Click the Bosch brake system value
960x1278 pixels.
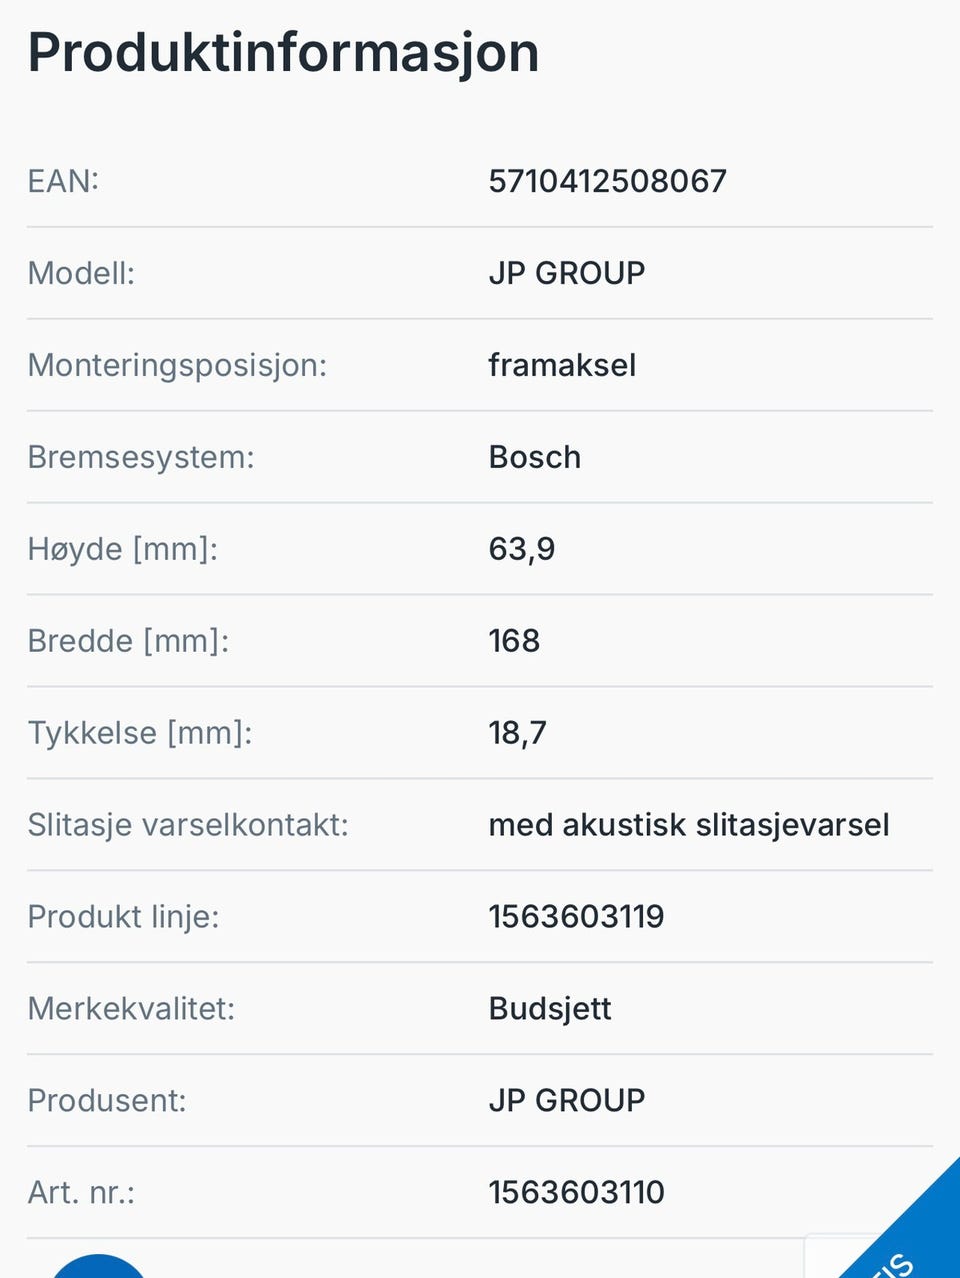point(535,457)
